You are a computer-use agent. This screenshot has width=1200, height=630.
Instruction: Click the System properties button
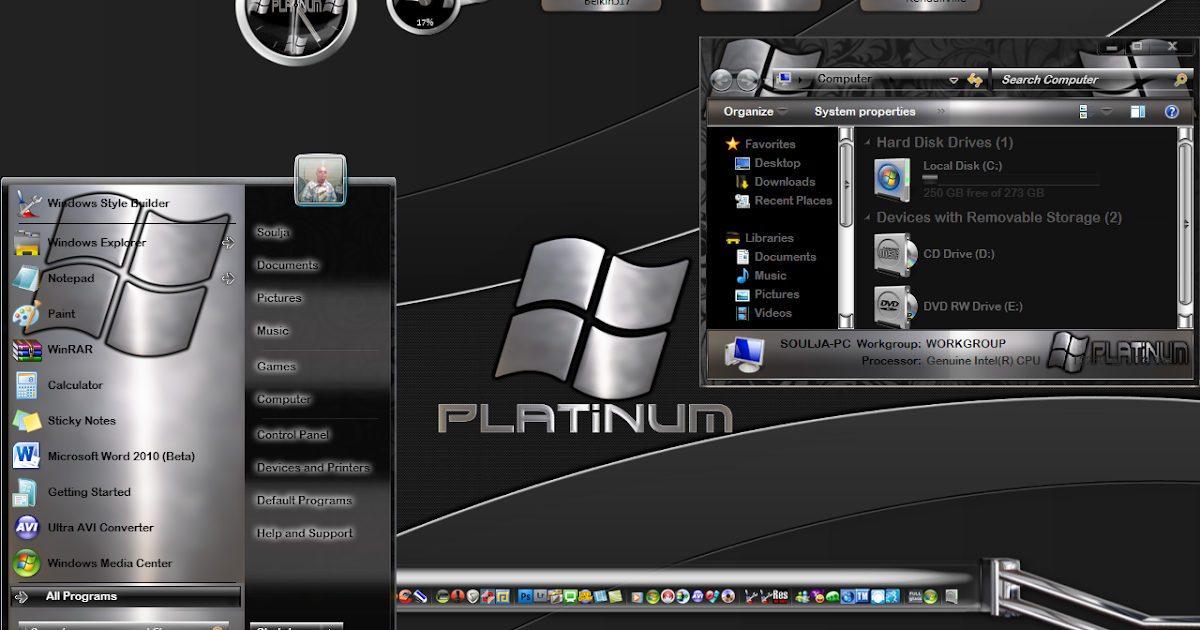tap(864, 112)
